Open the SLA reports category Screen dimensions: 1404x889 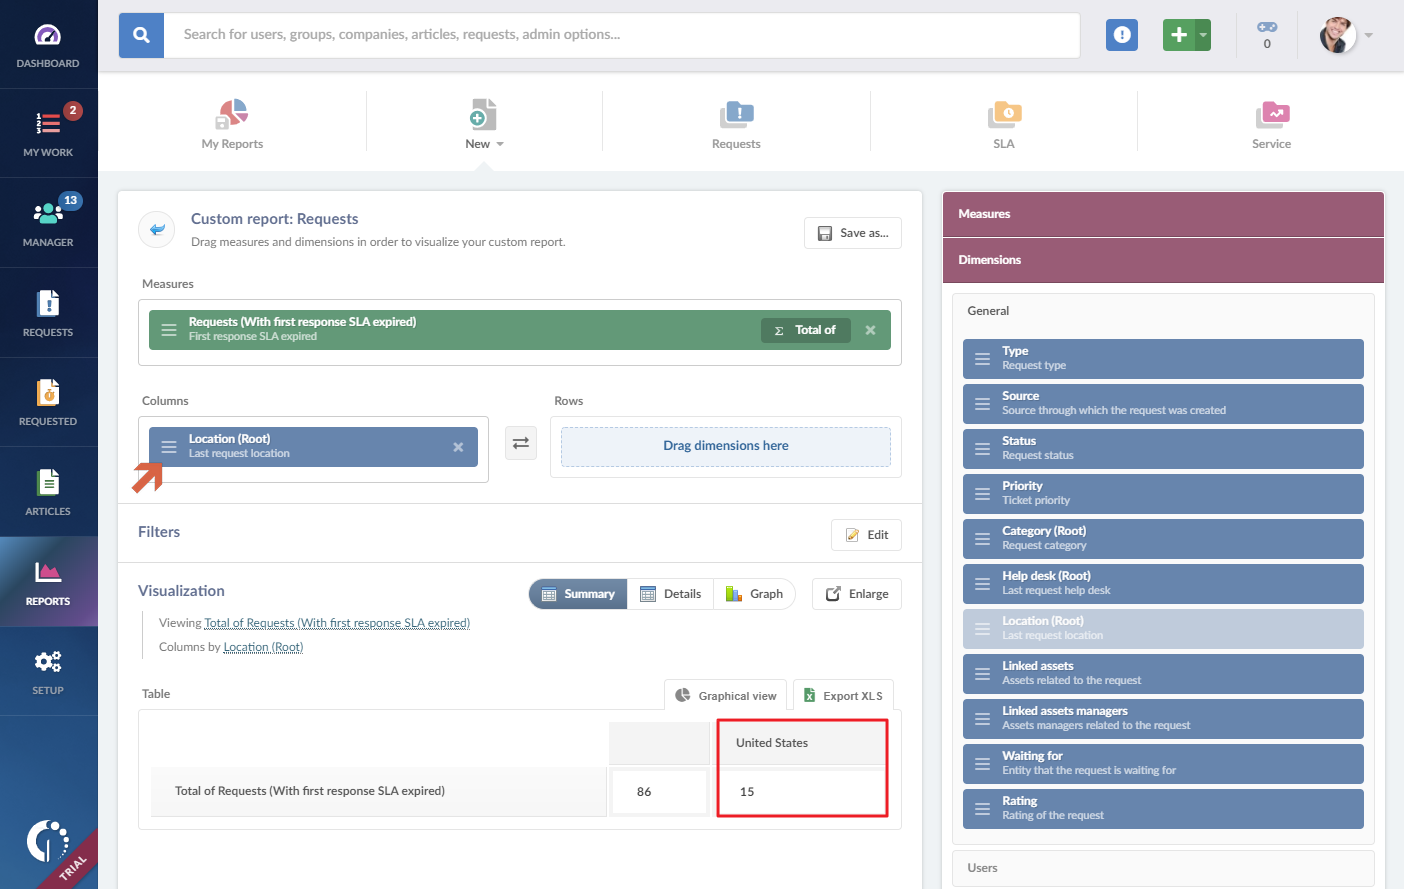1003,122
